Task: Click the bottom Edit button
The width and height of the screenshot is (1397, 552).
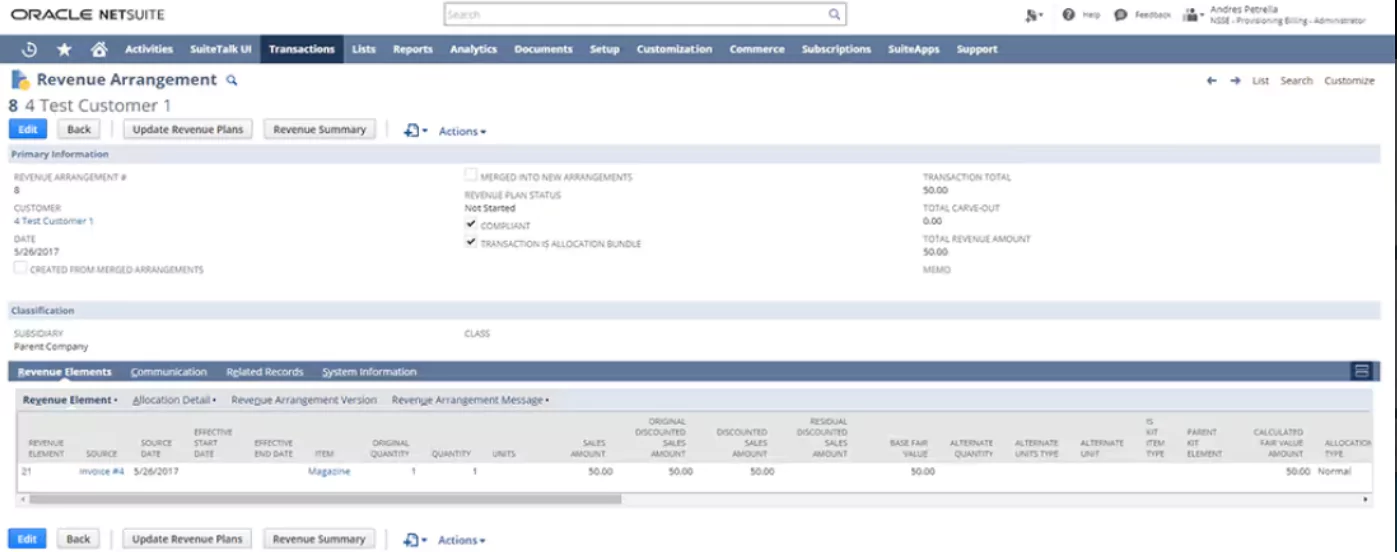Action: 27,539
